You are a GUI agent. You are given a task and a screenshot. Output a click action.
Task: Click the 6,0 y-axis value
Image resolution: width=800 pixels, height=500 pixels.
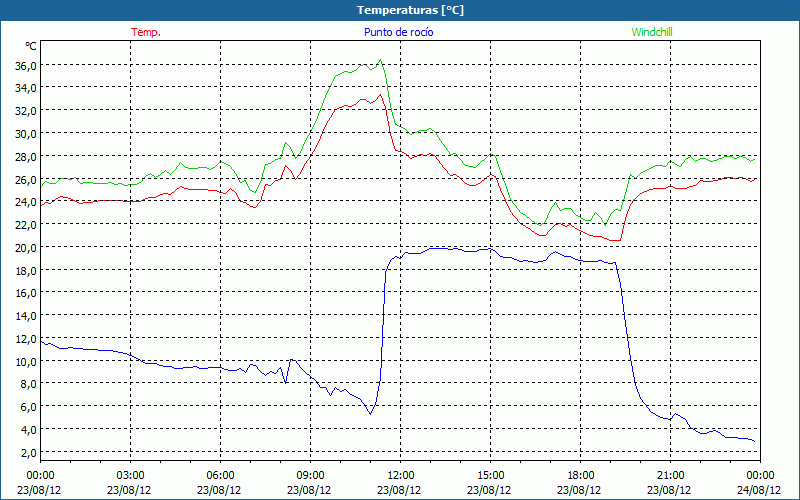click(x=29, y=407)
